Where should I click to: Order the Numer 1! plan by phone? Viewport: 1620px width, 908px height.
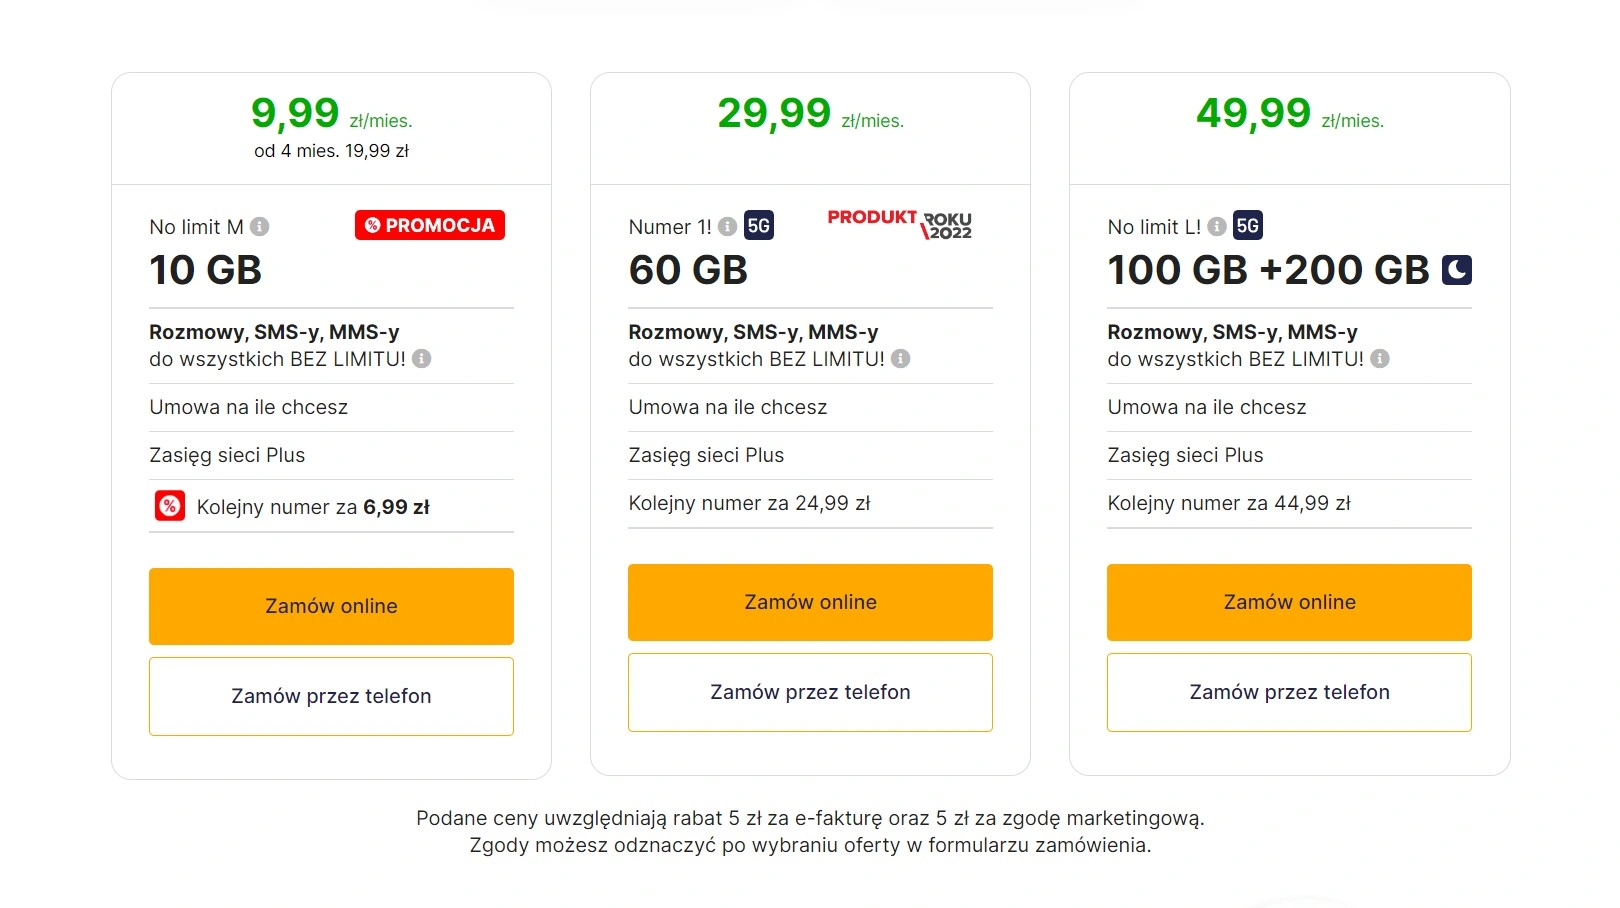coord(810,692)
